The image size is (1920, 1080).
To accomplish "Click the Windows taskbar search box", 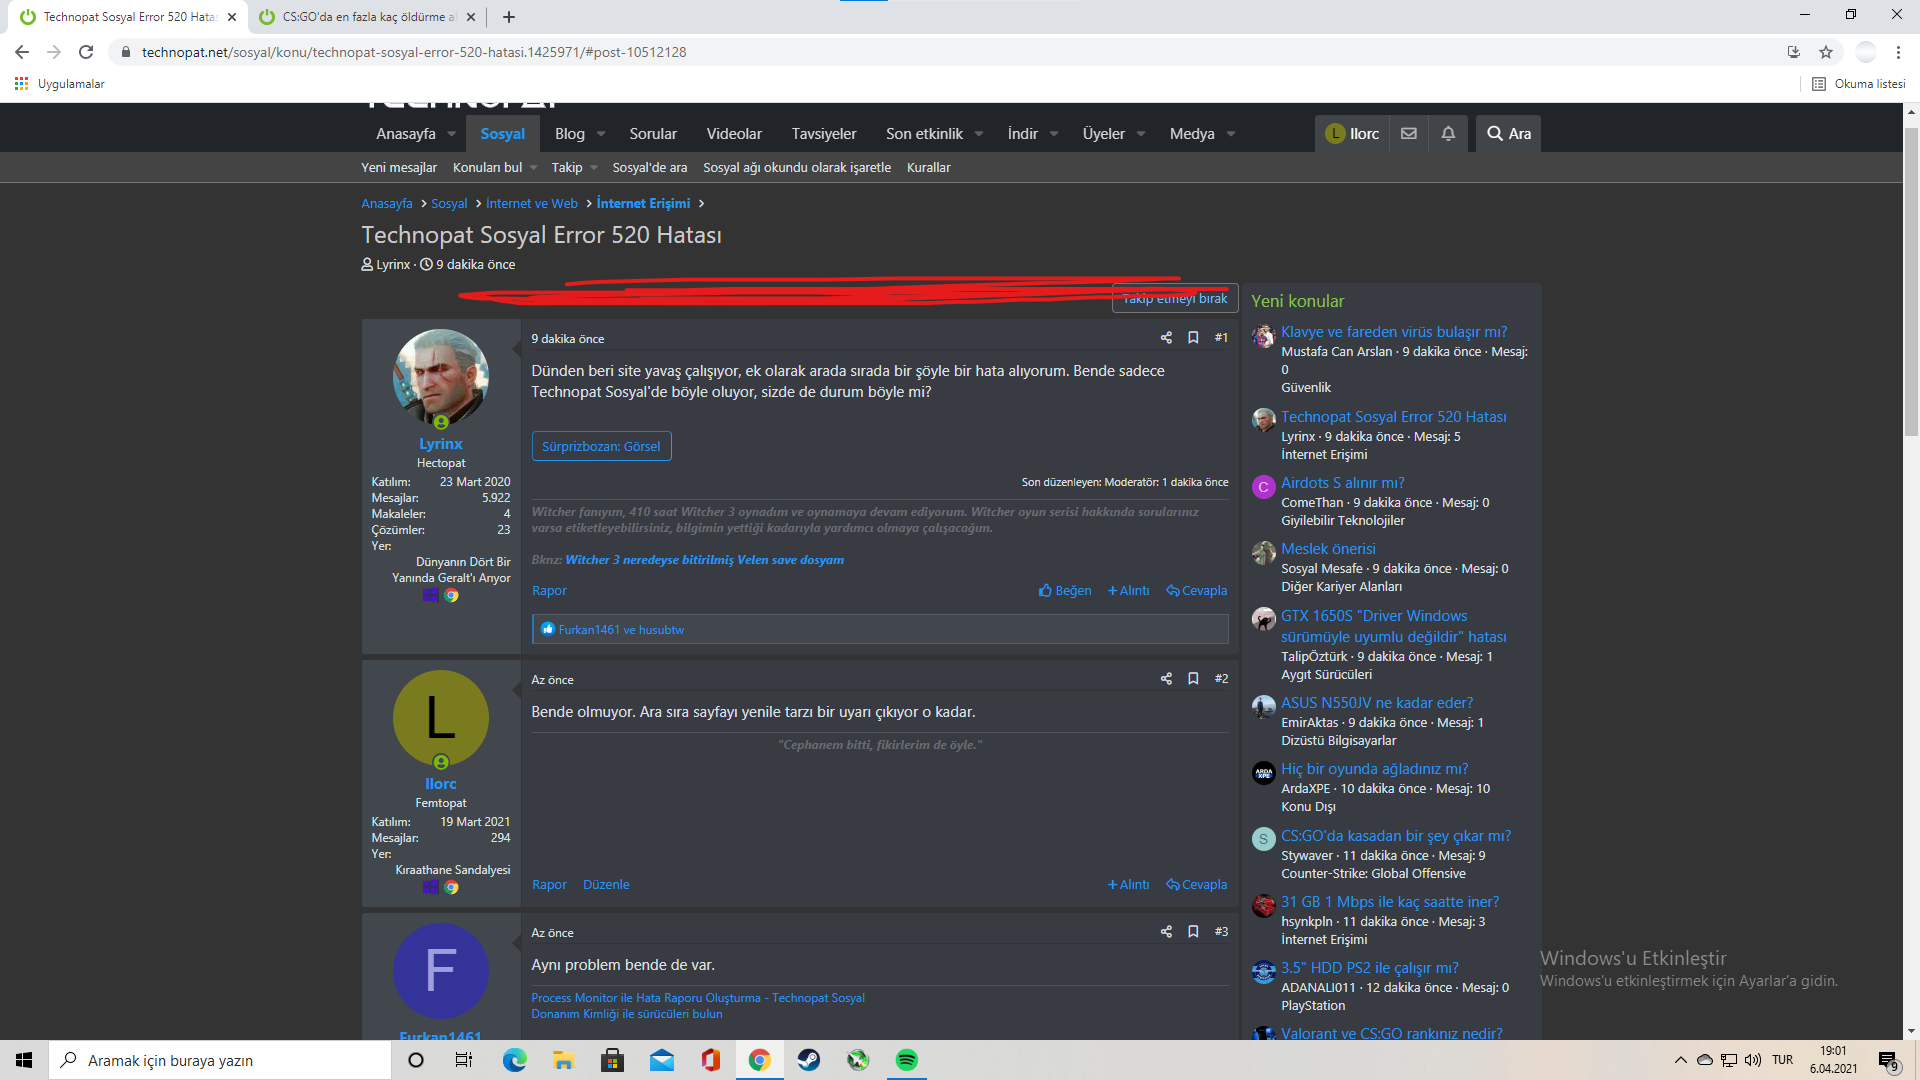I will coord(220,1060).
